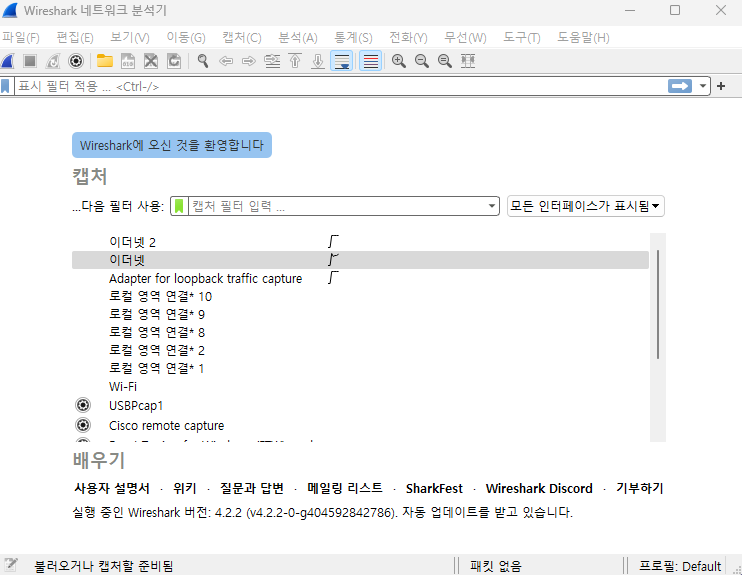Click display filter bookmark icon
The width and height of the screenshot is (742, 575).
coord(6,87)
